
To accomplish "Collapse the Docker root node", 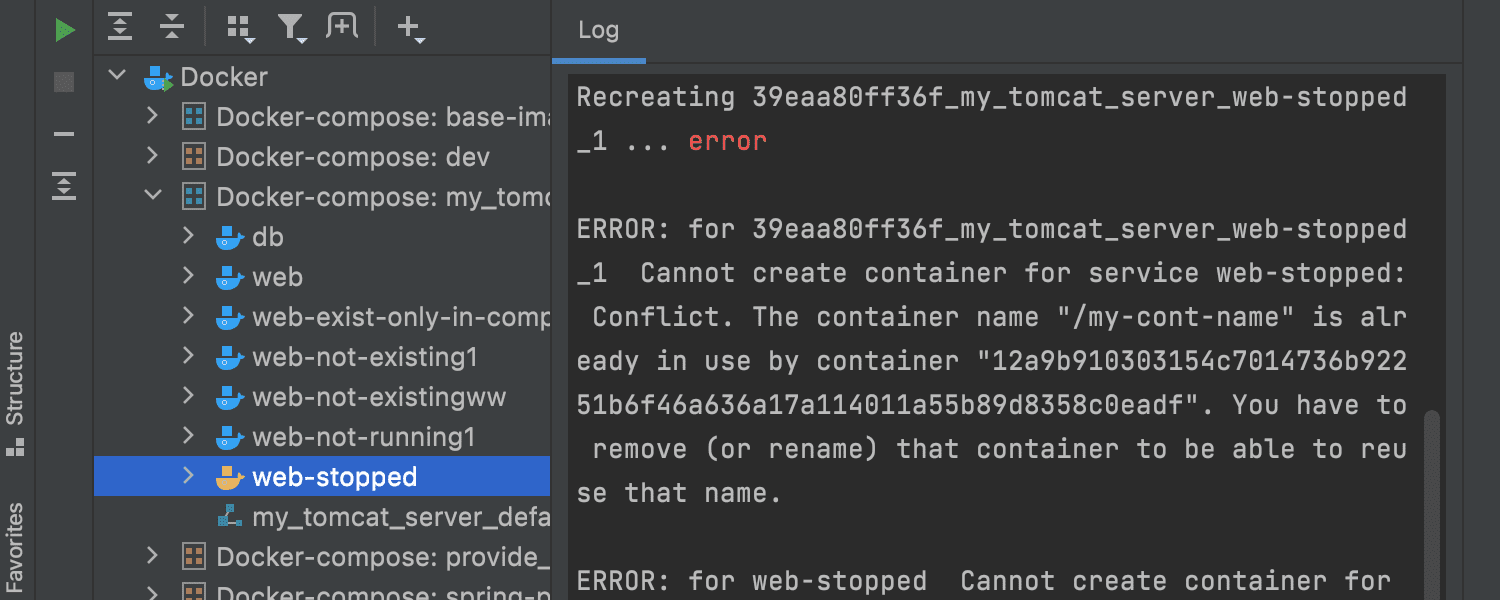I will point(118,76).
